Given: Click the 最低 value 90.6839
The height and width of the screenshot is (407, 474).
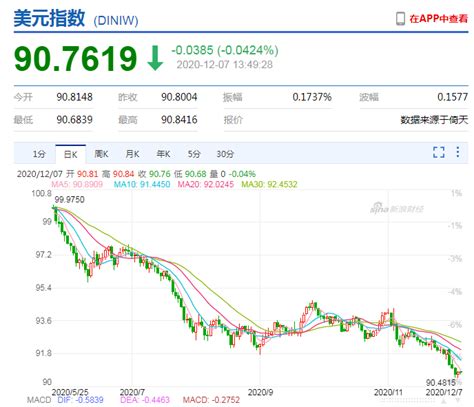Looking at the screenshot, I should pos(74,119).
